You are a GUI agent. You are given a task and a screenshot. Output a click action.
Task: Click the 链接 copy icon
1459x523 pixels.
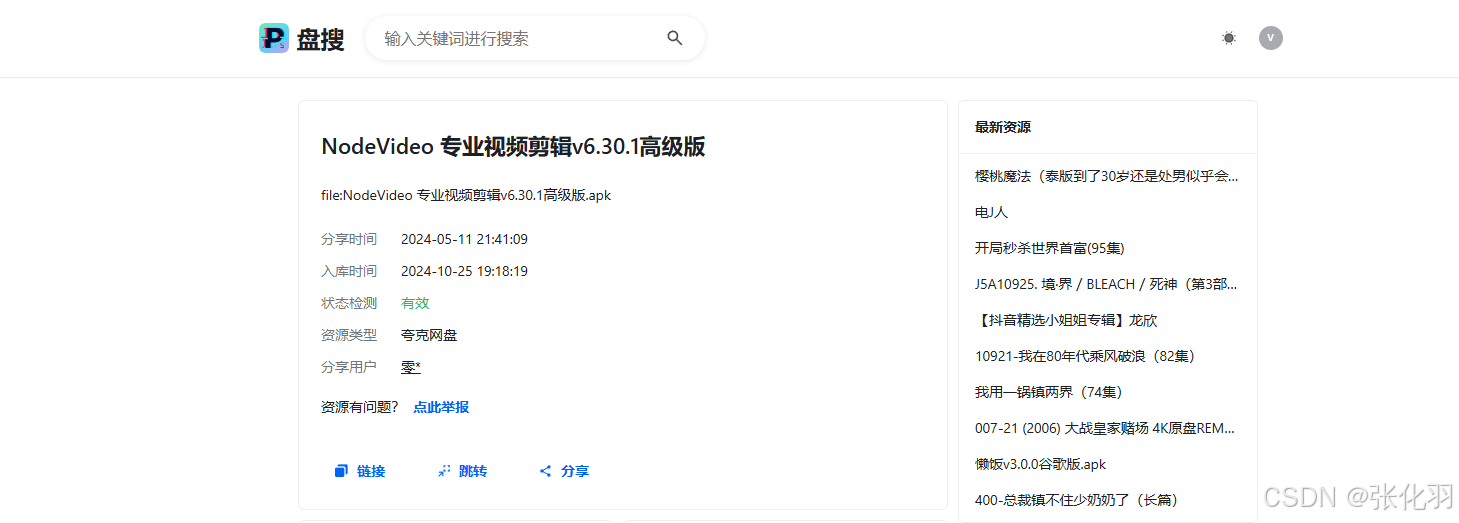click(x=341, y=471)
